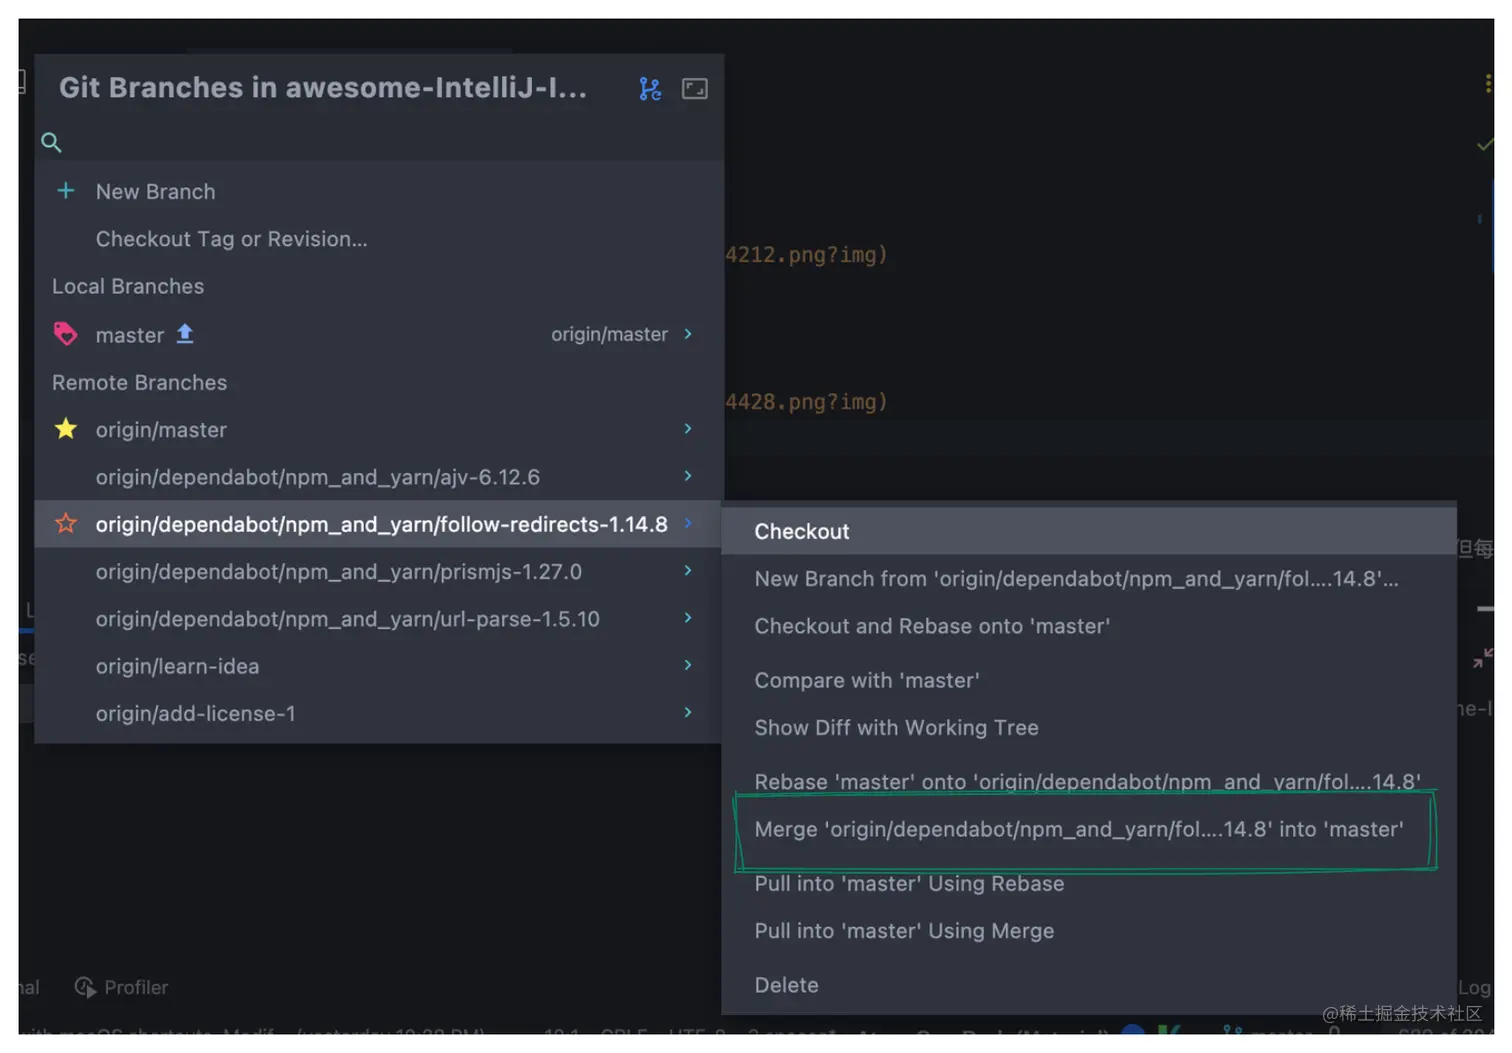Click the fetch branches icon in popup header
Screen dimensions: 1512x1053
[x=650, y=89]
